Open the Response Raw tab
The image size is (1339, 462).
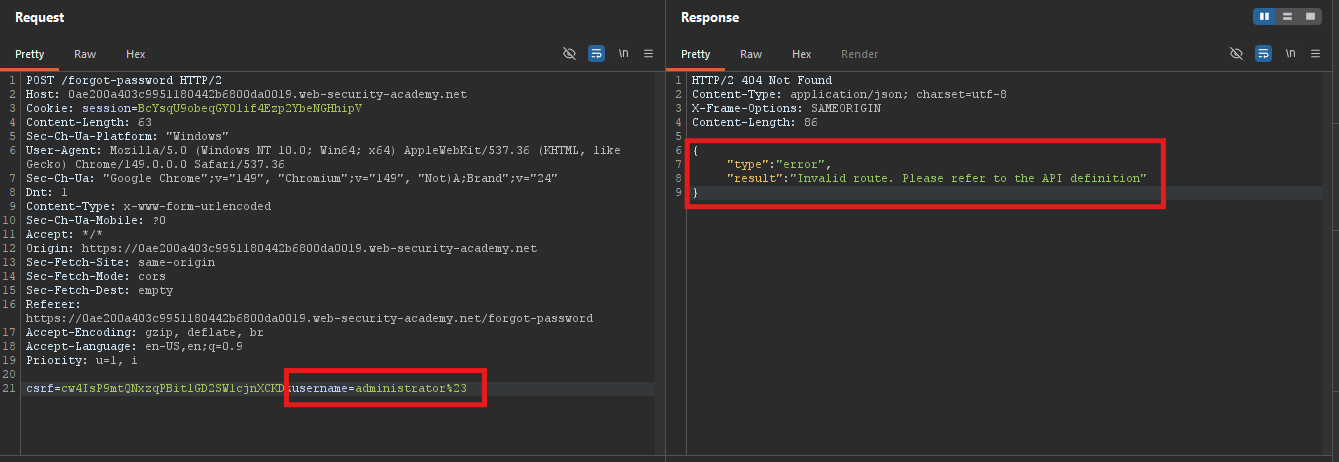[751, 54]
